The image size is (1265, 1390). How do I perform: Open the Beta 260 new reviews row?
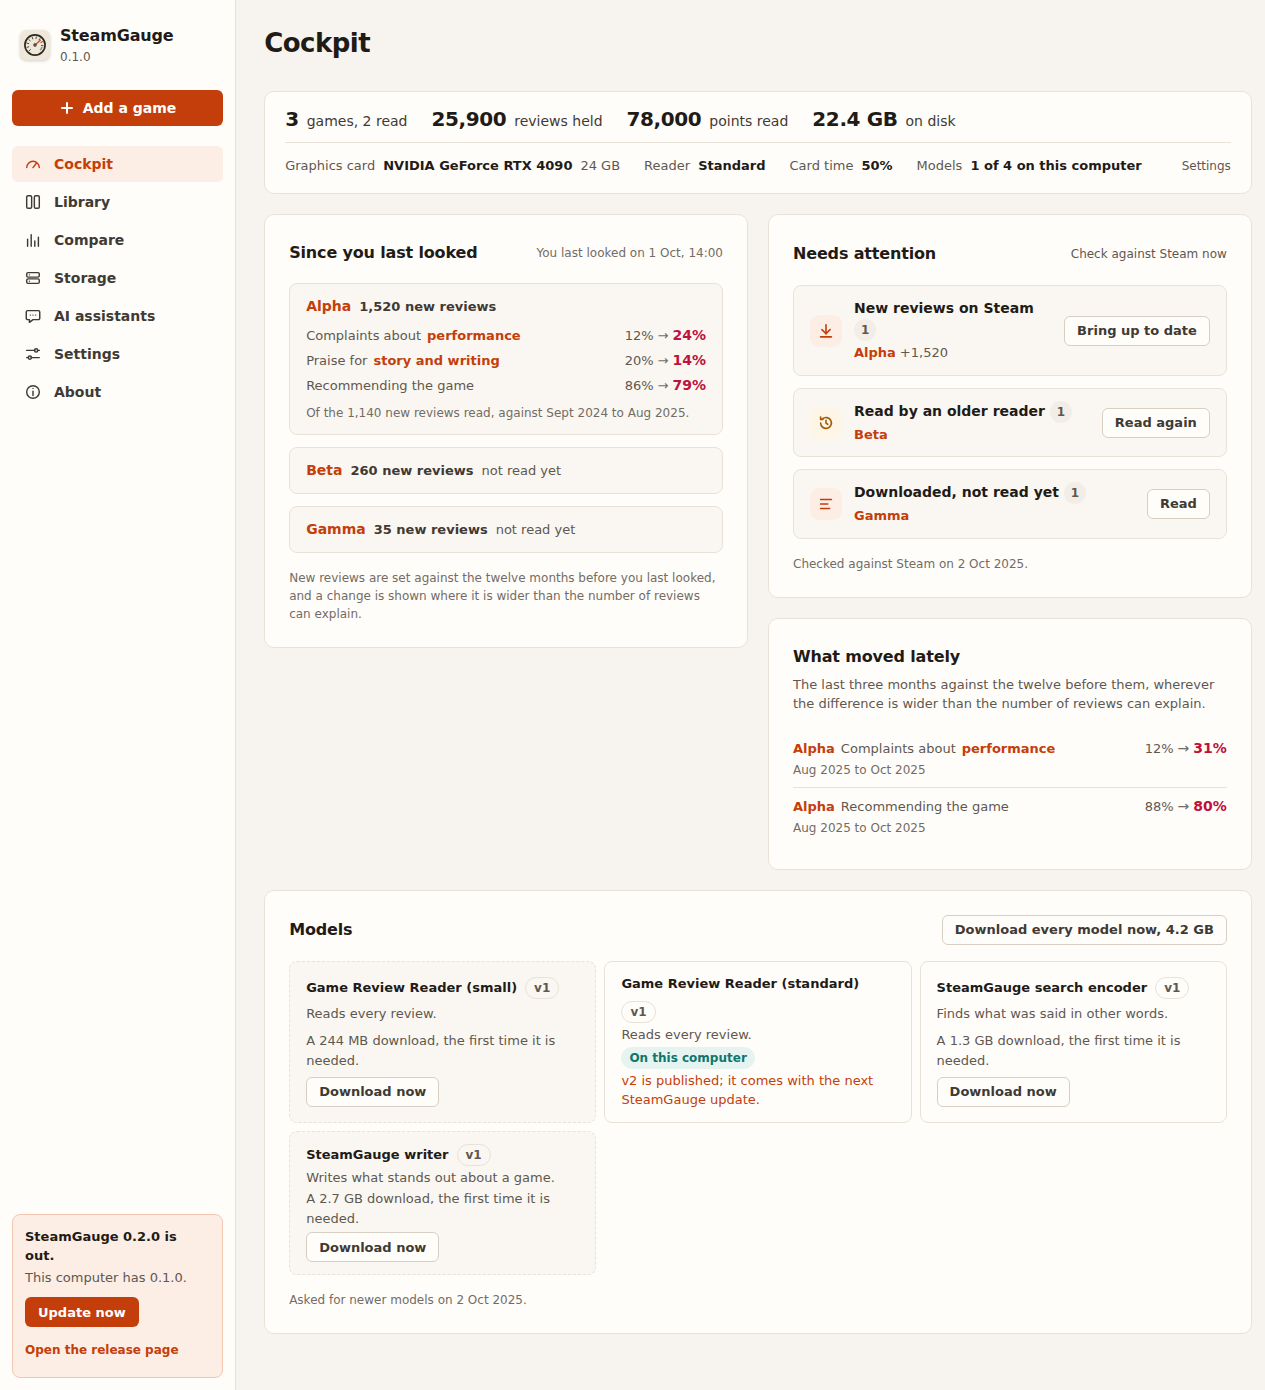pos(506,470)
